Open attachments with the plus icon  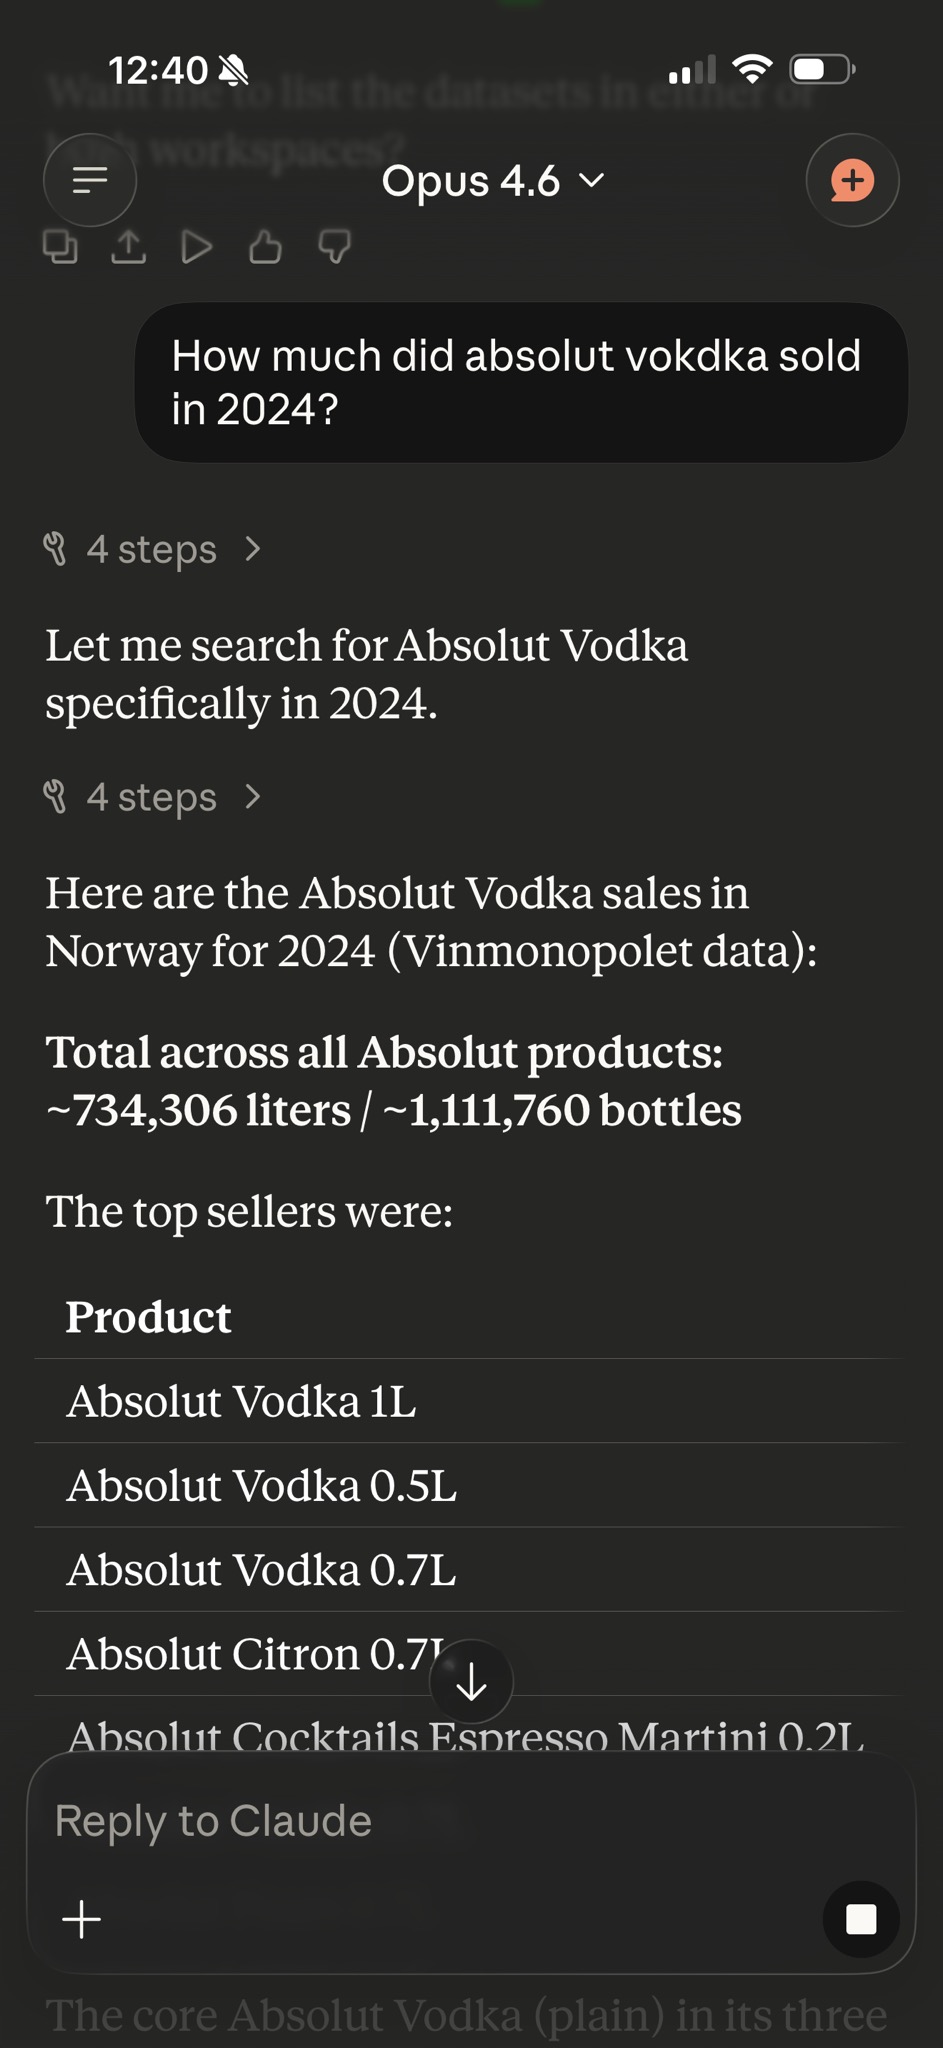pos(82,1919)
